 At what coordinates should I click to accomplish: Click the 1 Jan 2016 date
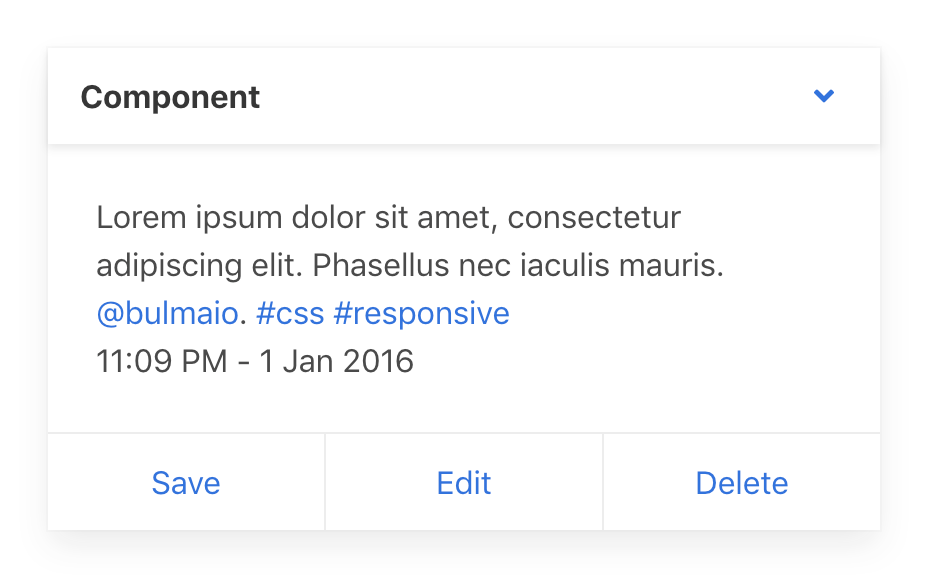[x=337, y=361]
